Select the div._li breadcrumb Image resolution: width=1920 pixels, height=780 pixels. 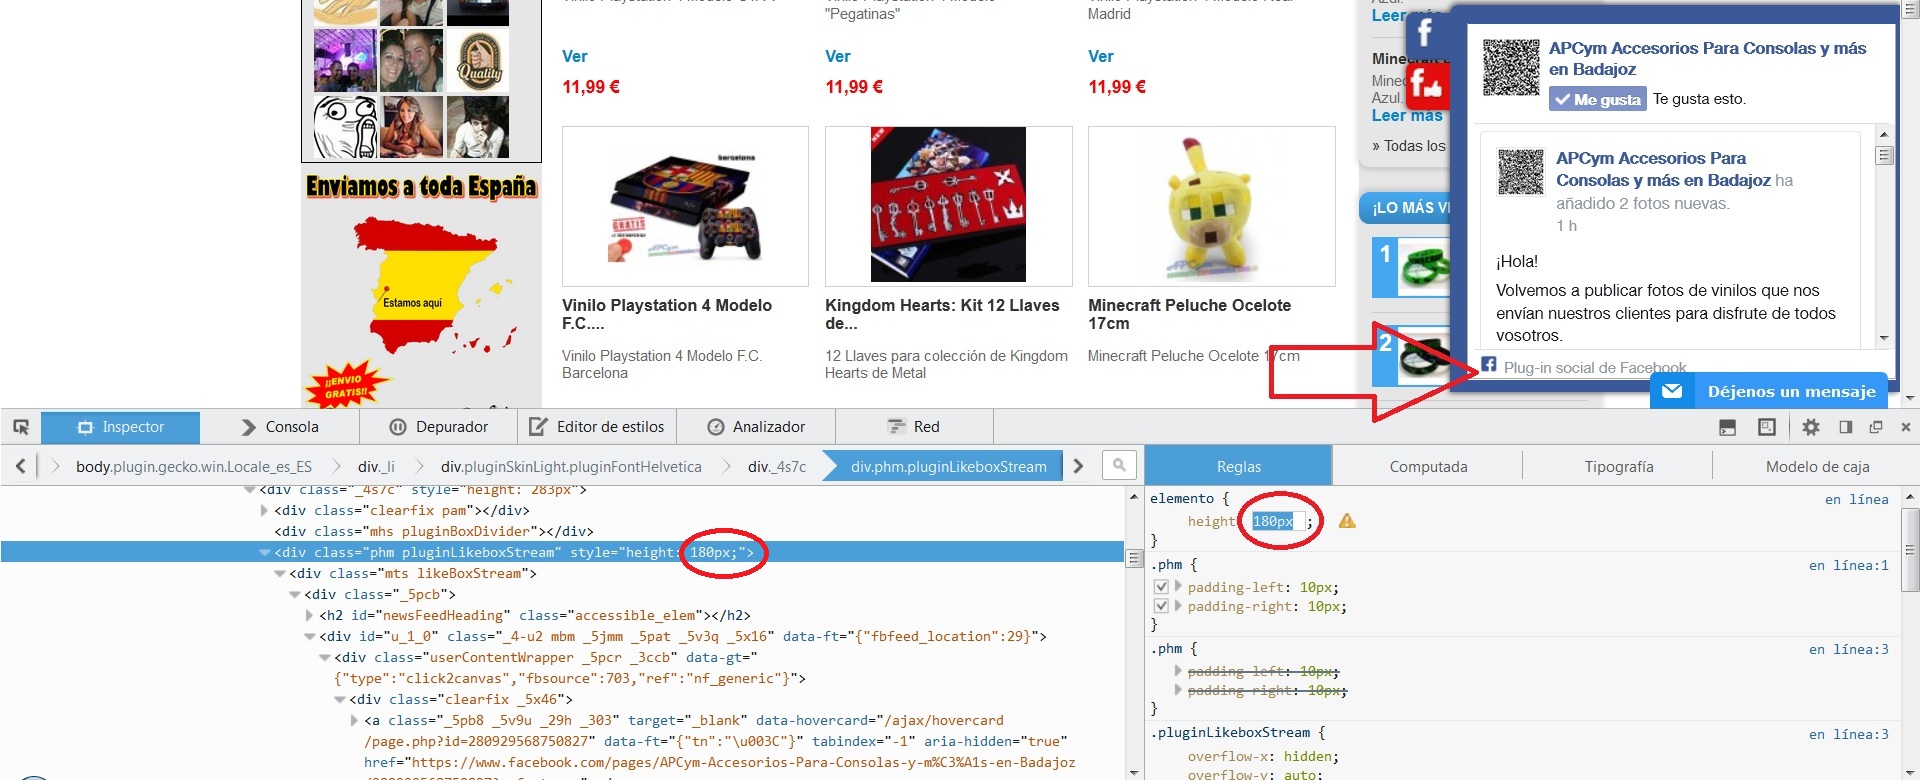[x=376, y=466]
